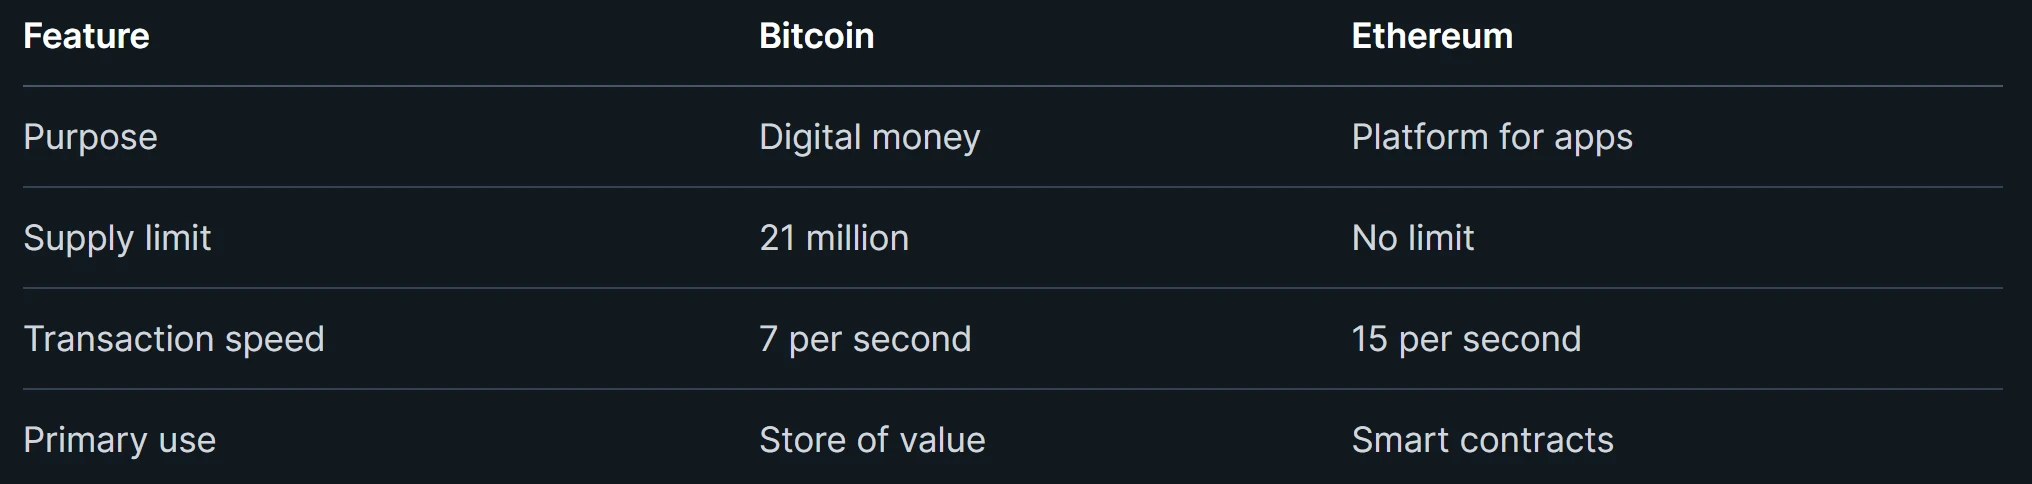Image resolution: width=2032 pixels, height=484 pixels.
Task: Click the divider beneath the Supply limit row
Action: tap(1012, 288)
